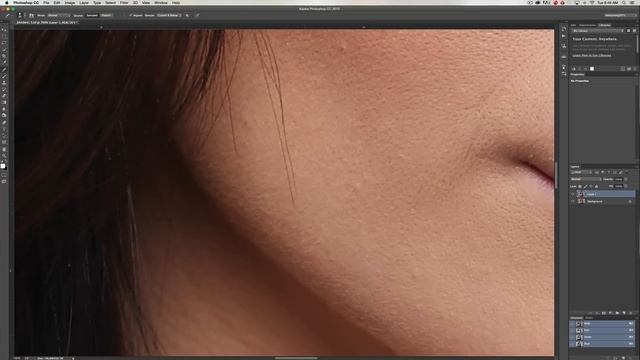
Task: Select the Sampled source button
Action: [92, 16]
